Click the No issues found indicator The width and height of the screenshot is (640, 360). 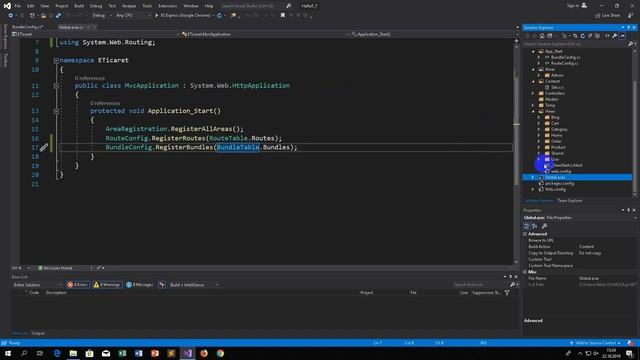[56, 268]
